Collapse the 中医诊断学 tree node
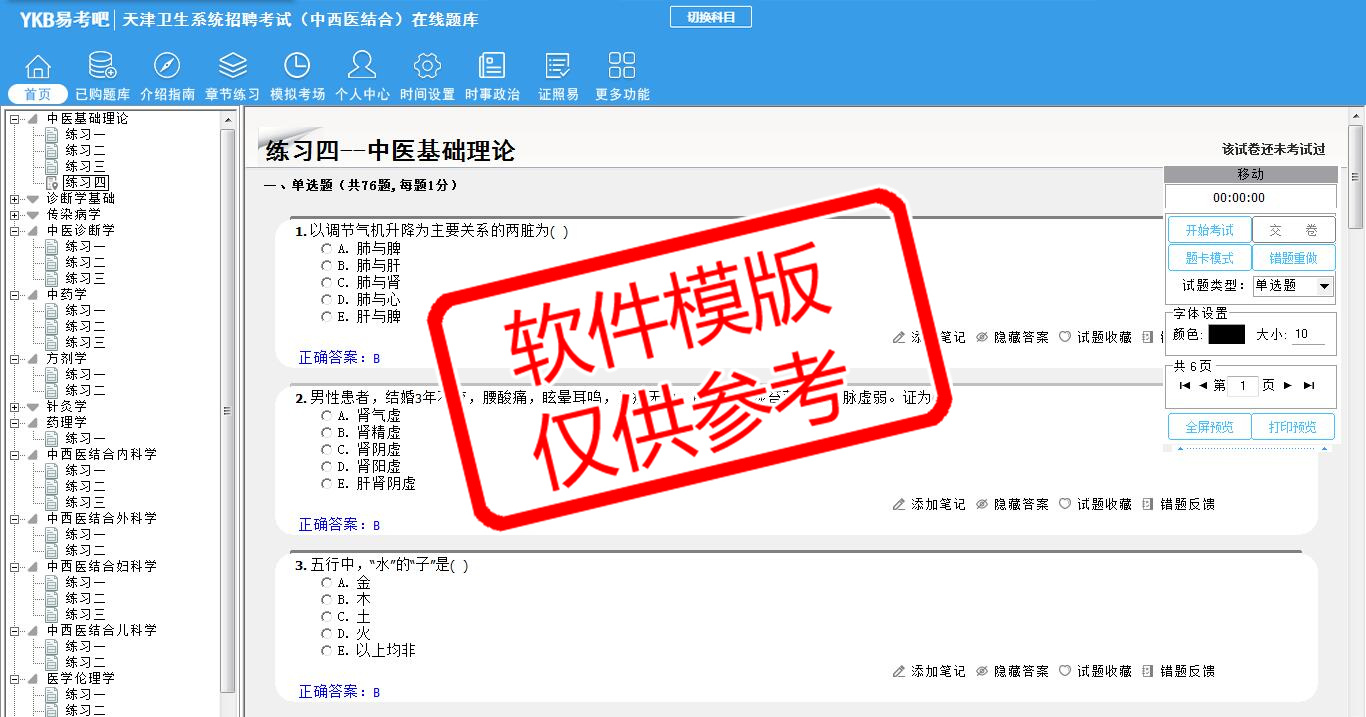1366x717 pixels. 14,231
